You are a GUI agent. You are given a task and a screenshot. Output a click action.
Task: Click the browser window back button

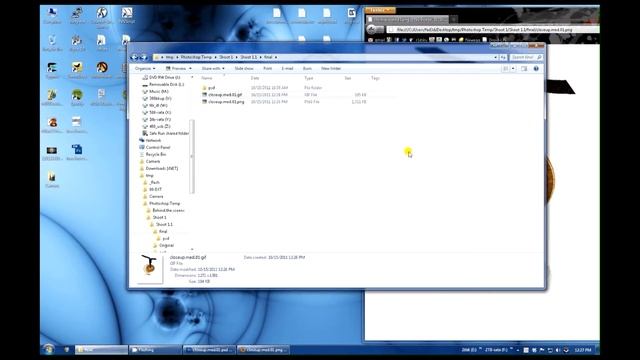371,29
